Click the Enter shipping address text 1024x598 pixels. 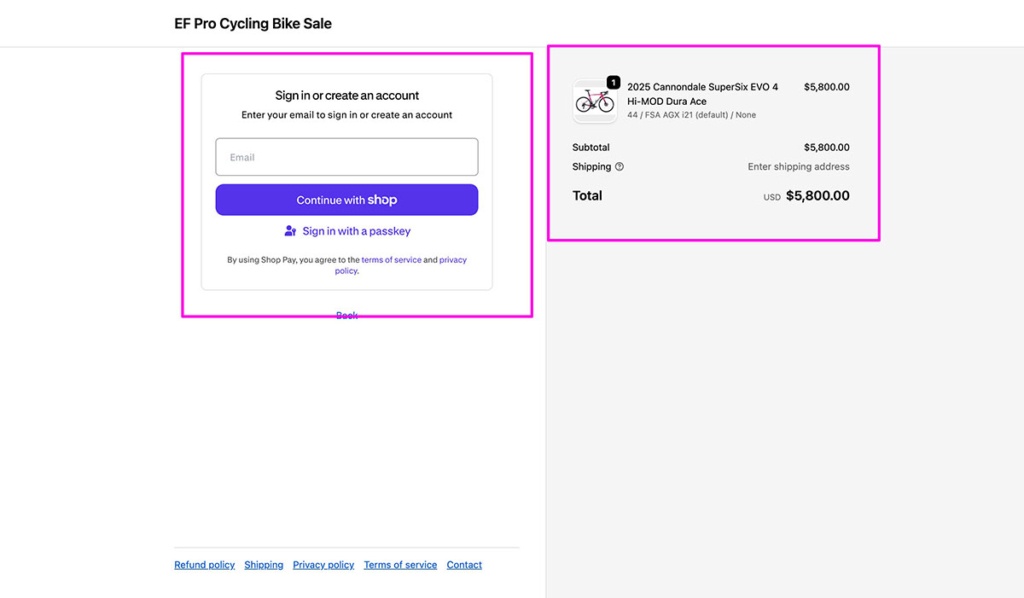click(797, 167)
